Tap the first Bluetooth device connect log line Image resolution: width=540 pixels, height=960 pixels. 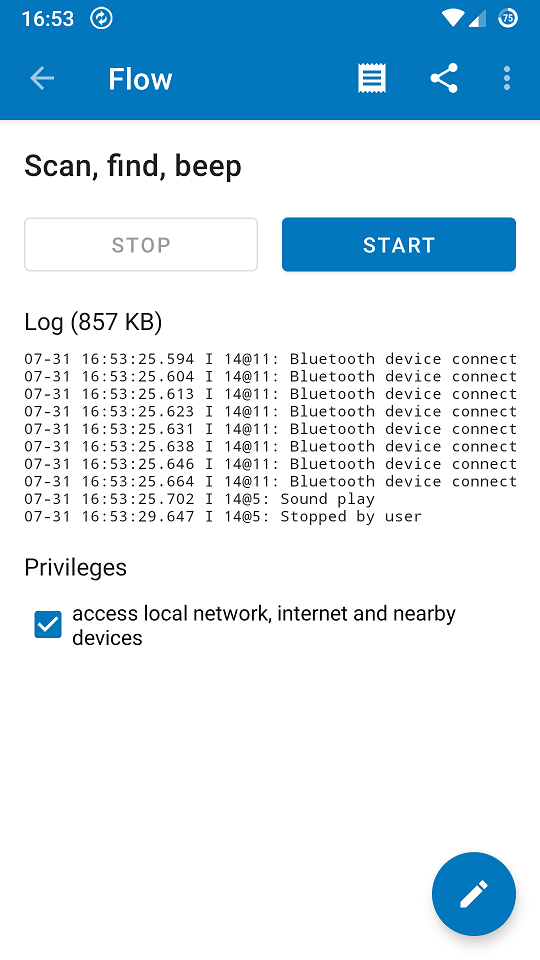coord(271,359)
